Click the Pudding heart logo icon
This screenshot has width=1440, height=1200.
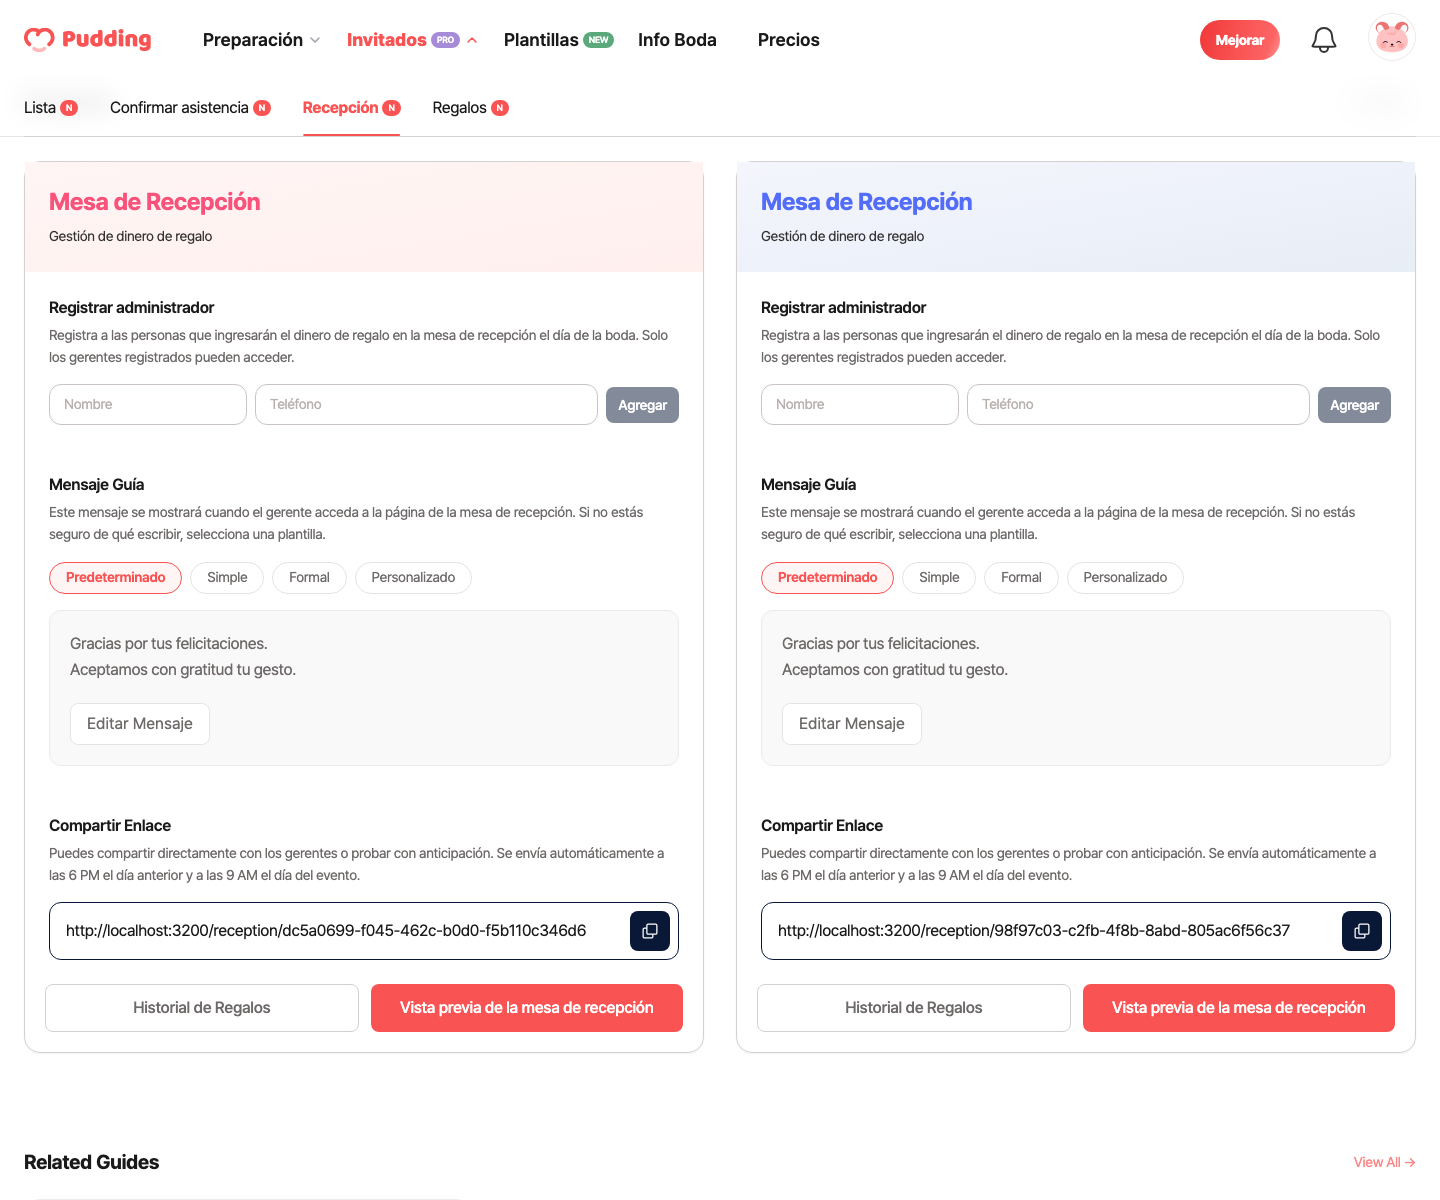[39, 40]
